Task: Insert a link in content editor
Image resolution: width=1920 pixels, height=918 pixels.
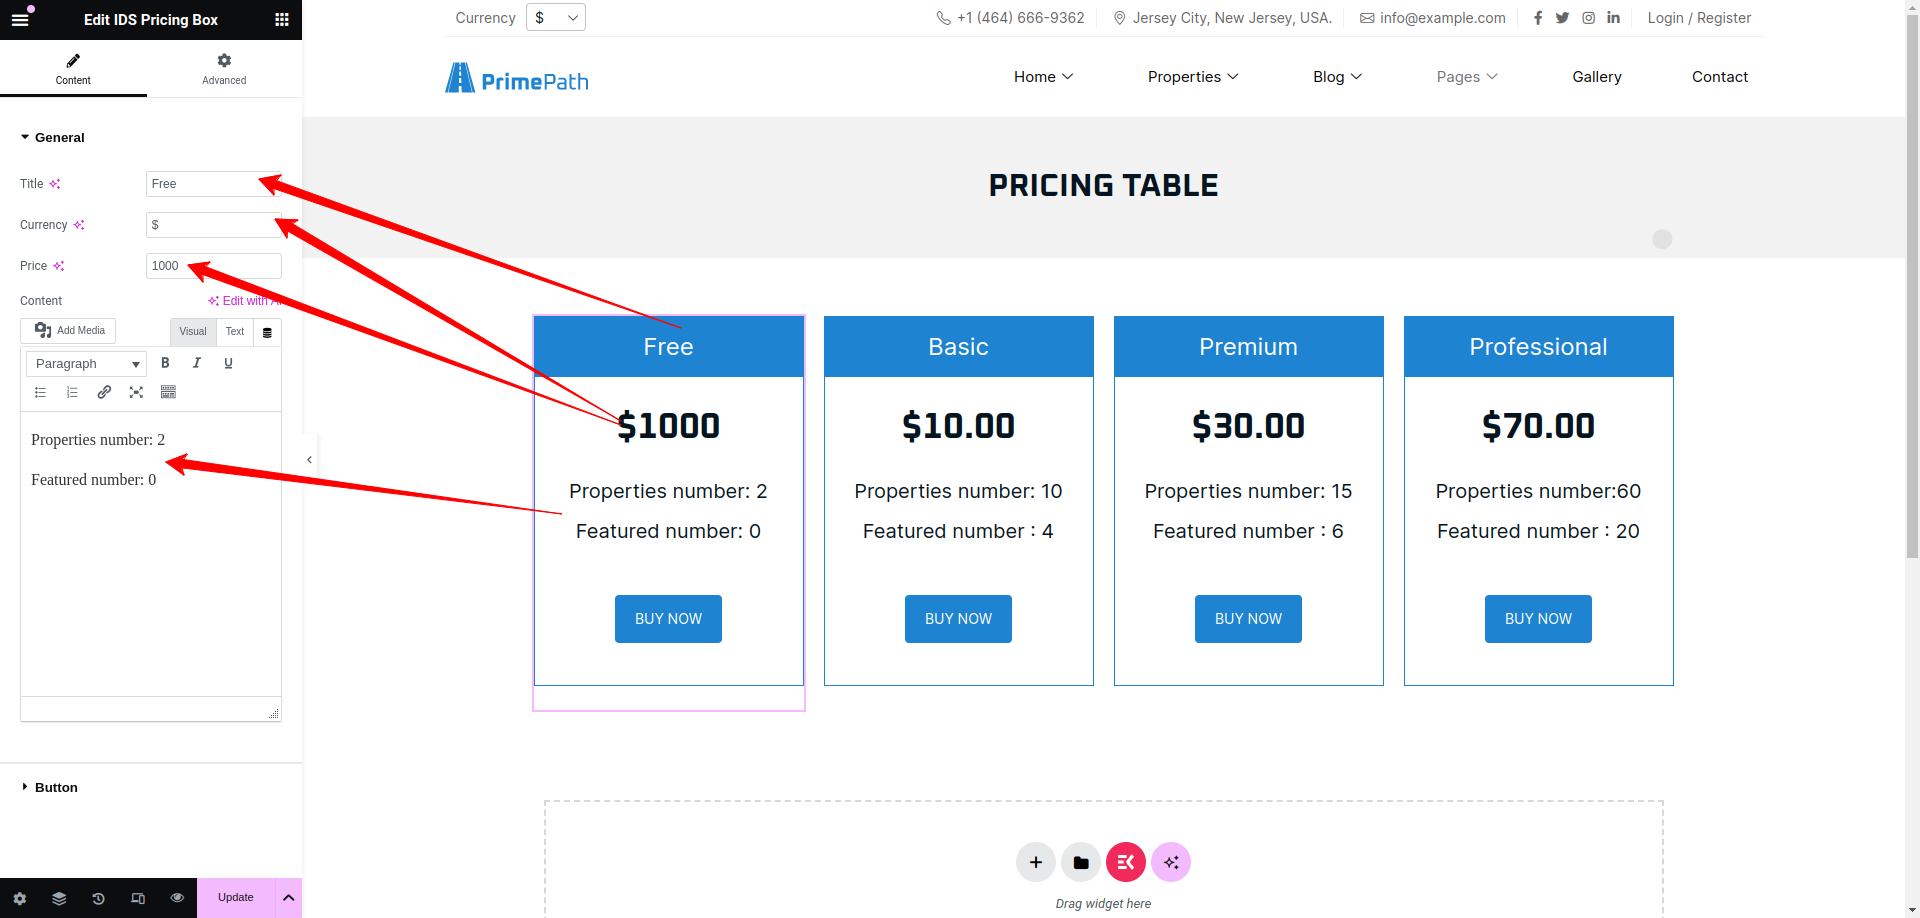Action: tap(104, 392)
